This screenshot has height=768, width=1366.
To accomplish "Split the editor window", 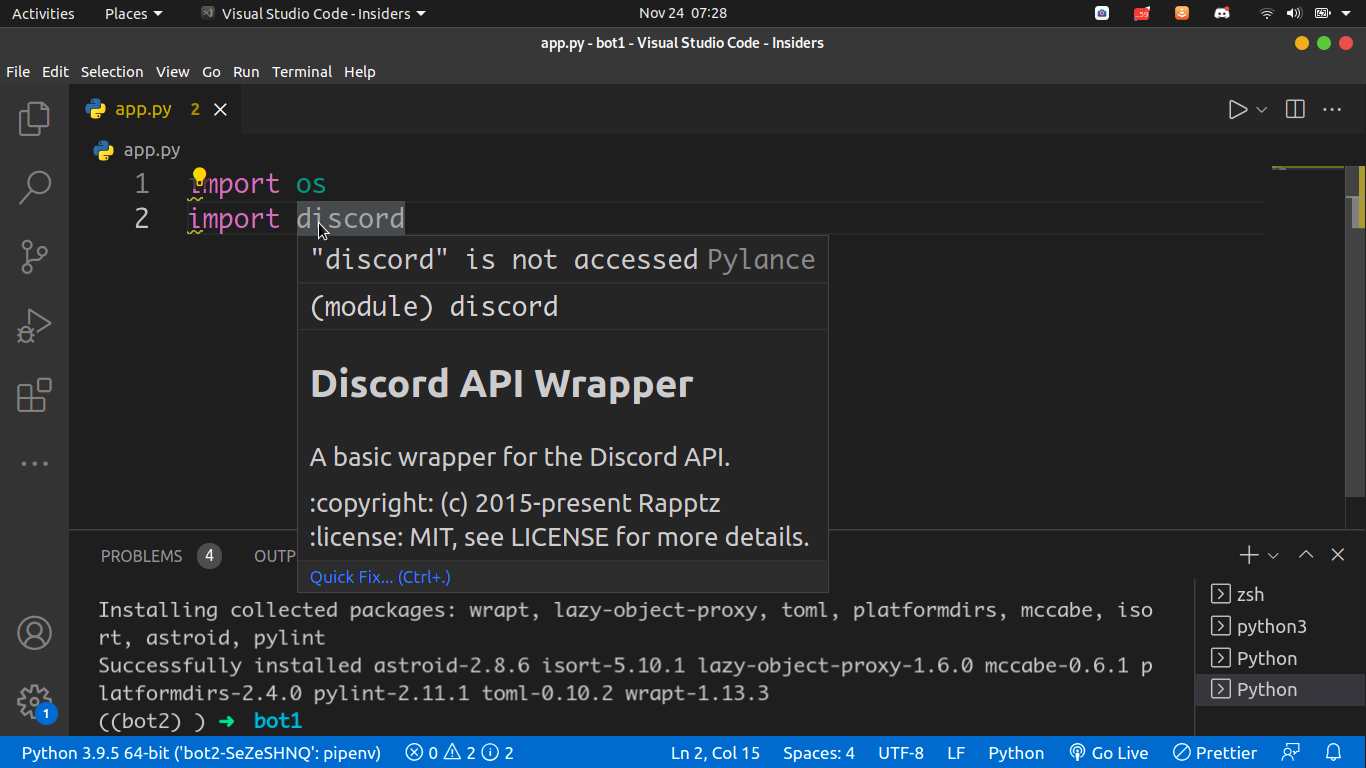I will 1294,109.
